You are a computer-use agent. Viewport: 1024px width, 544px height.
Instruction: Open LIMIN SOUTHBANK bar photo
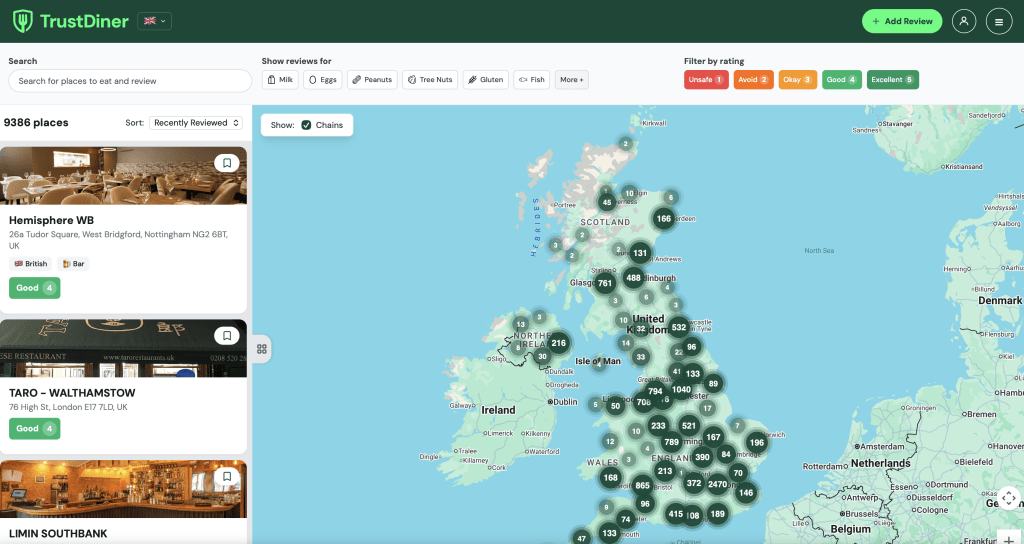[x=123, y=489]
